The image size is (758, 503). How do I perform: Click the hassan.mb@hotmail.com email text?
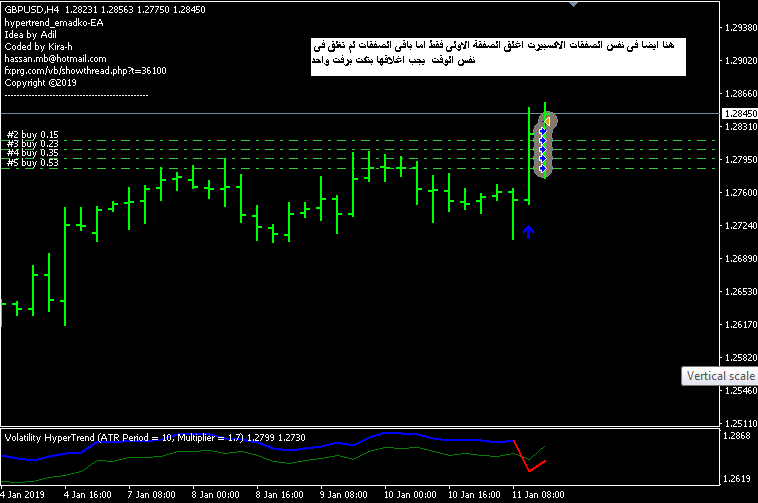(x=54, y=59)
